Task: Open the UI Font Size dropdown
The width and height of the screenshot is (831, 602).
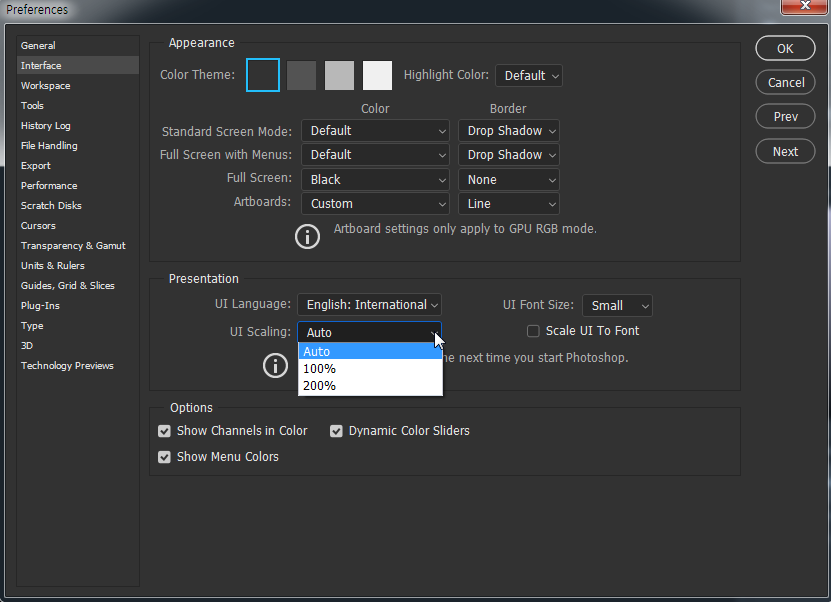Action: point(617,306)
